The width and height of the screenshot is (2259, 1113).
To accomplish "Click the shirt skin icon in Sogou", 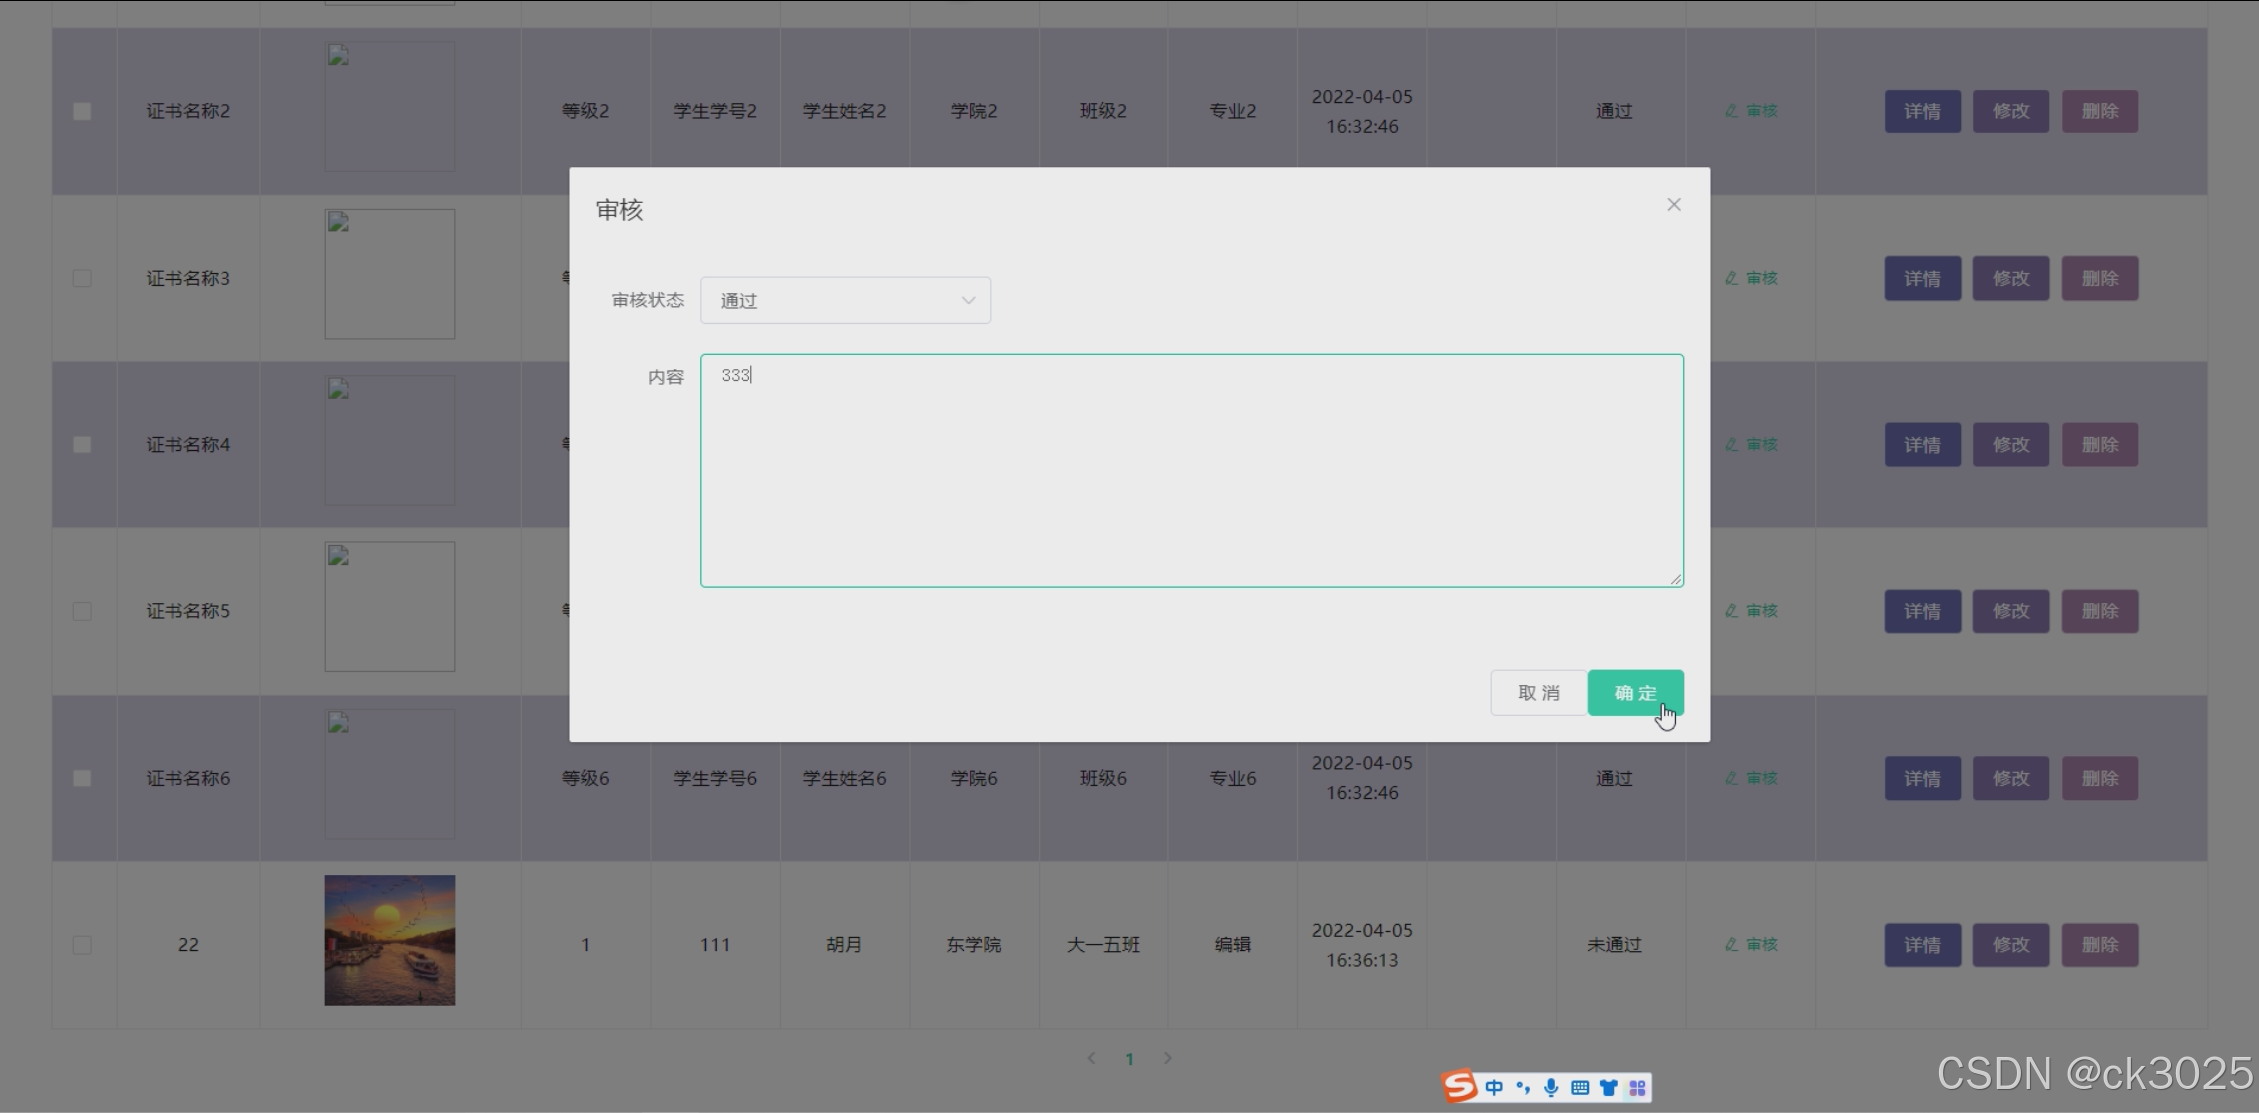I will 1608,1087.
